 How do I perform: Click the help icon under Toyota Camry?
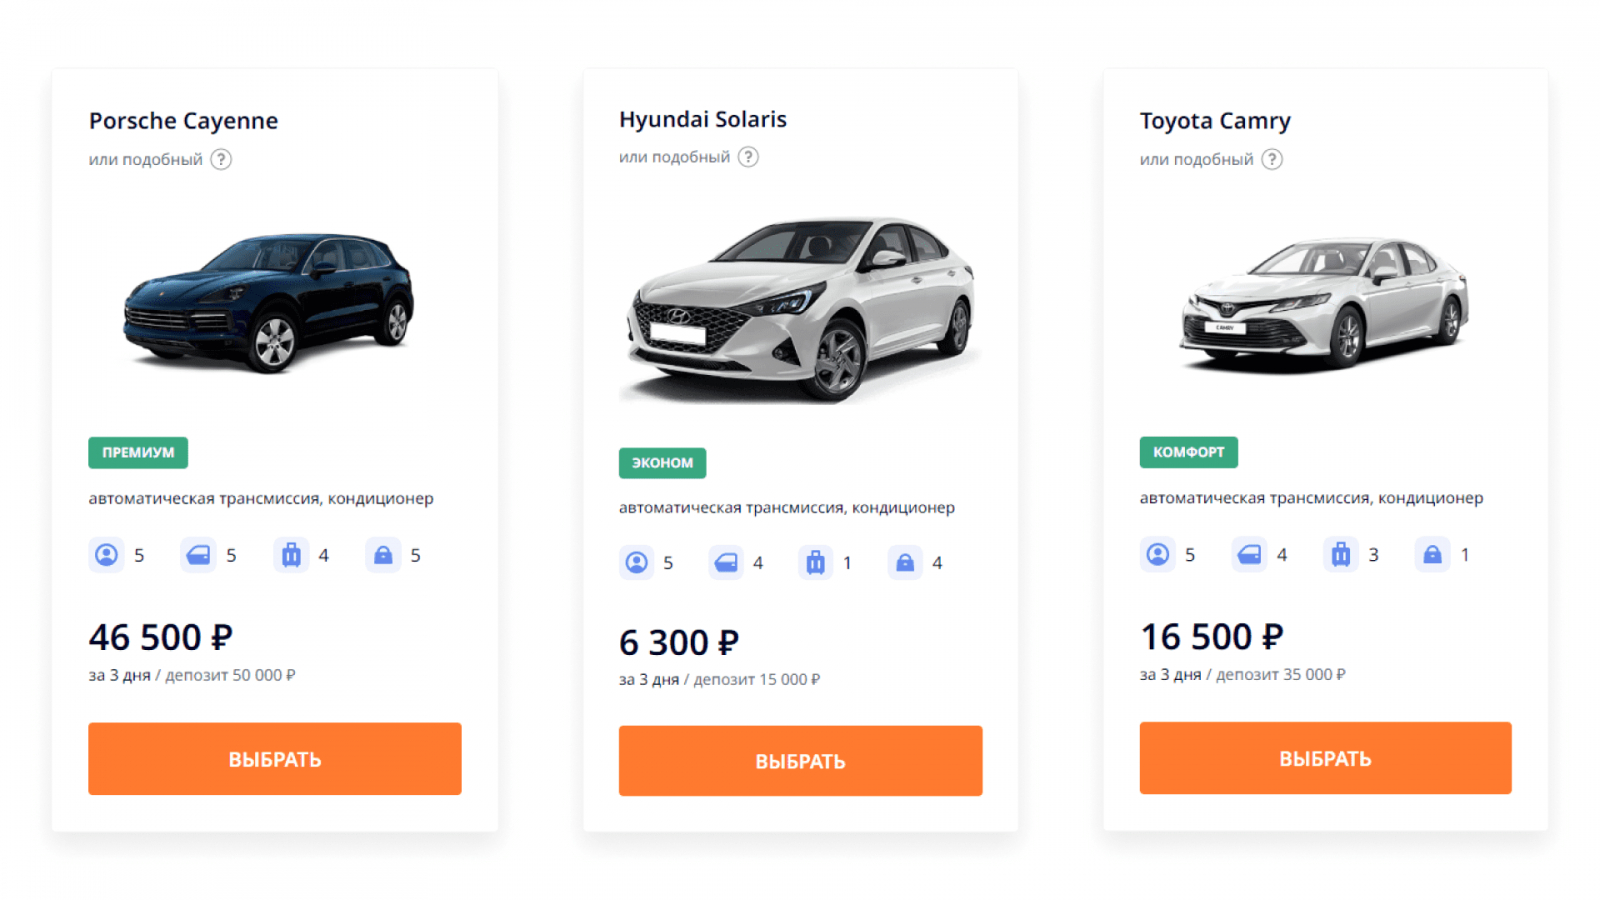point(1271,159)
